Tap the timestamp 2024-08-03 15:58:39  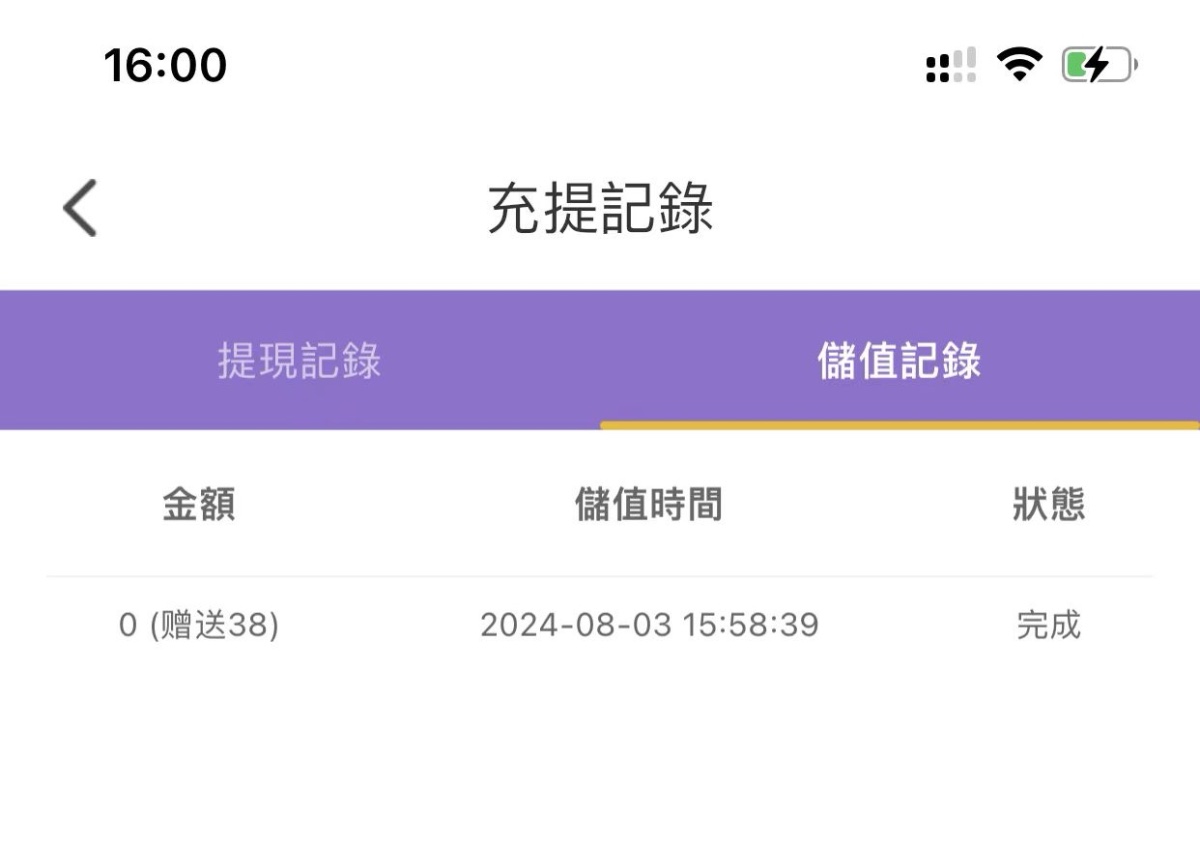pyautogui.click(x=650, y=626)
